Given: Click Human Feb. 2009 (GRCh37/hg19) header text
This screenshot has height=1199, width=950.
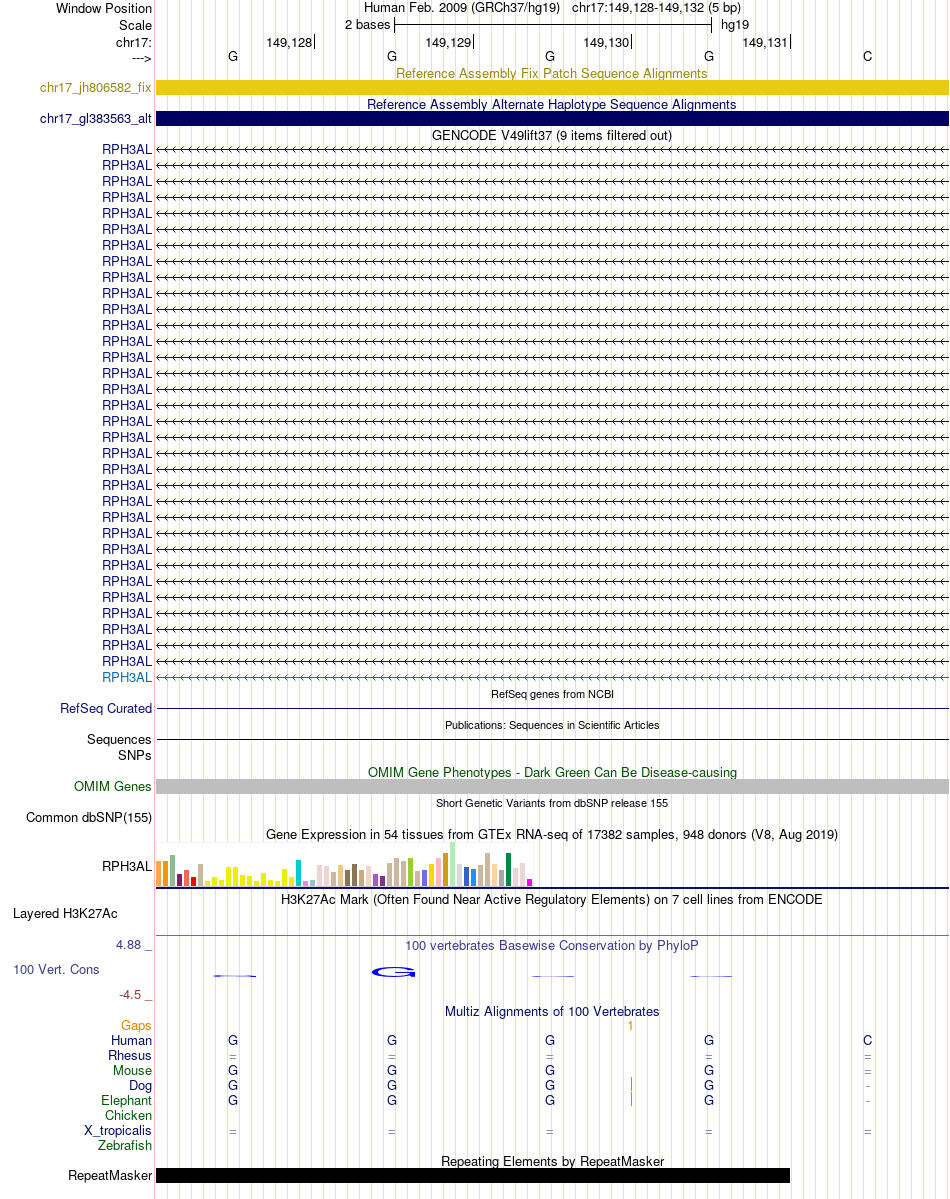Looking at the screenshot, I should click(x=462, y=8).
